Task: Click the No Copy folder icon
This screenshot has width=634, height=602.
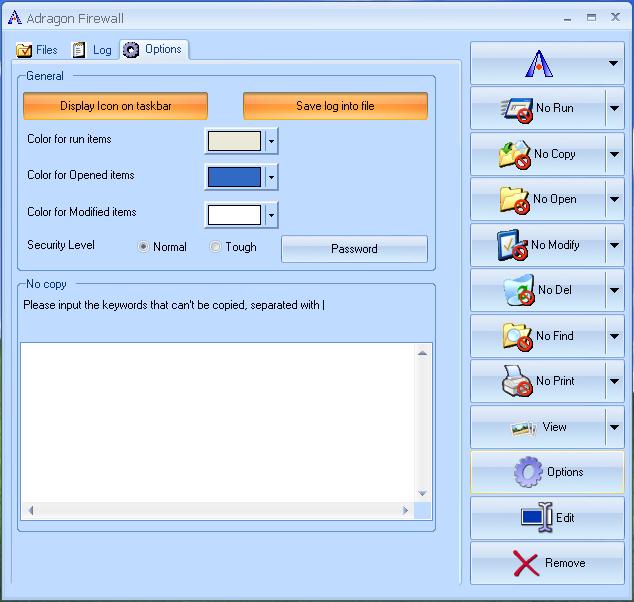Action: (514, 155)
